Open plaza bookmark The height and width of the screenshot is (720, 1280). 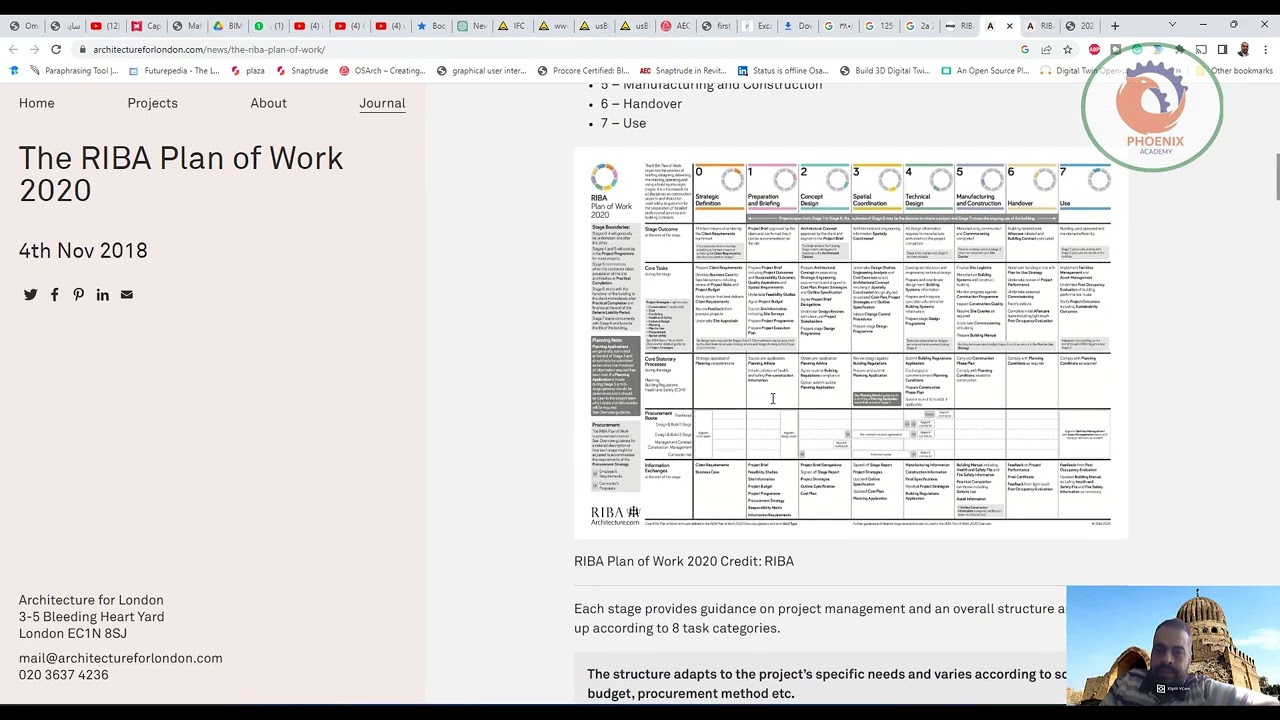248,71
